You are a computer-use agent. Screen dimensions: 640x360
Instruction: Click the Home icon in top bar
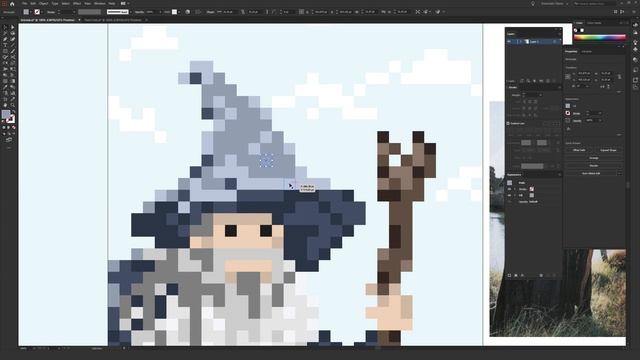(12, 4)
